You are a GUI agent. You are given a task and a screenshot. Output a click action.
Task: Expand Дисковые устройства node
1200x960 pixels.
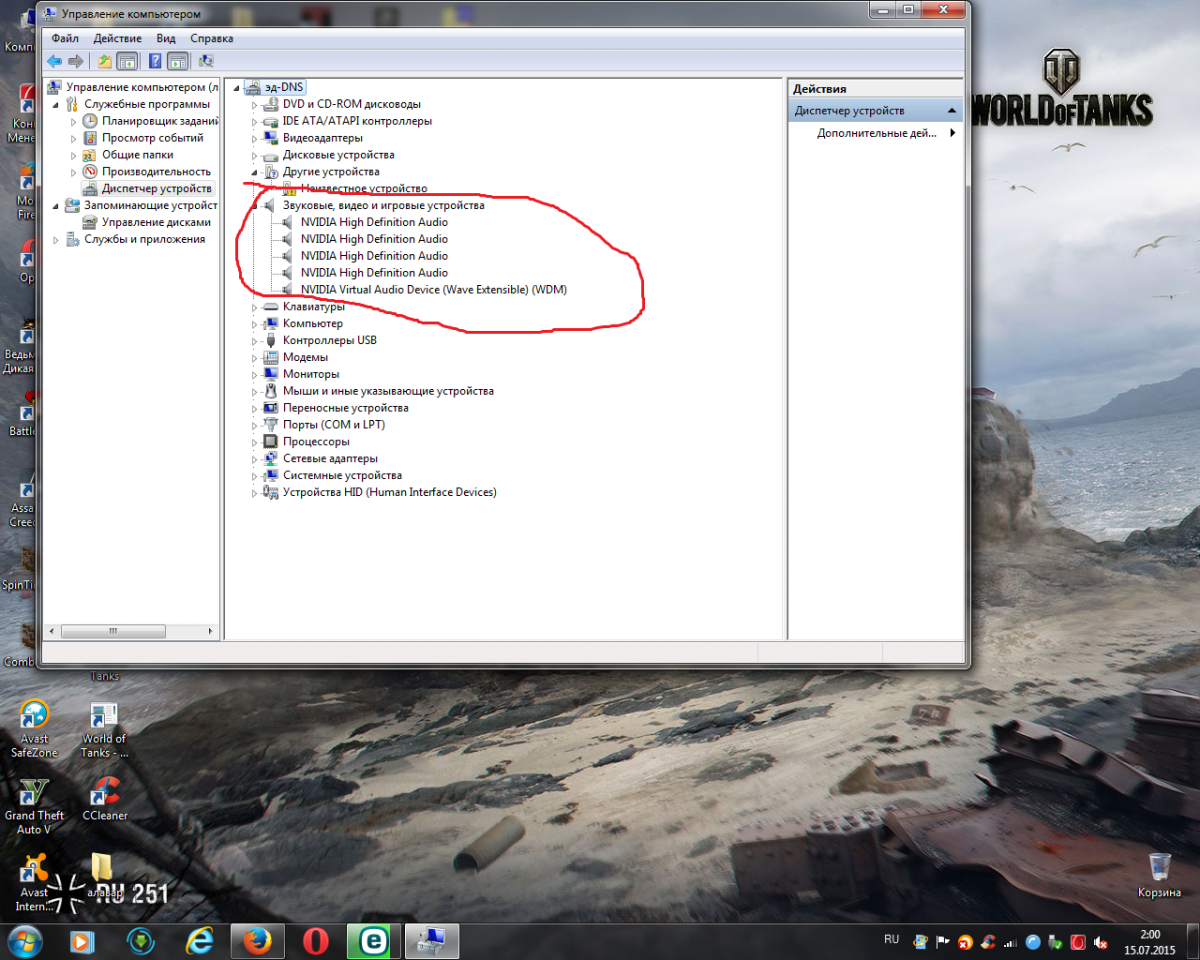coord(254,155)
